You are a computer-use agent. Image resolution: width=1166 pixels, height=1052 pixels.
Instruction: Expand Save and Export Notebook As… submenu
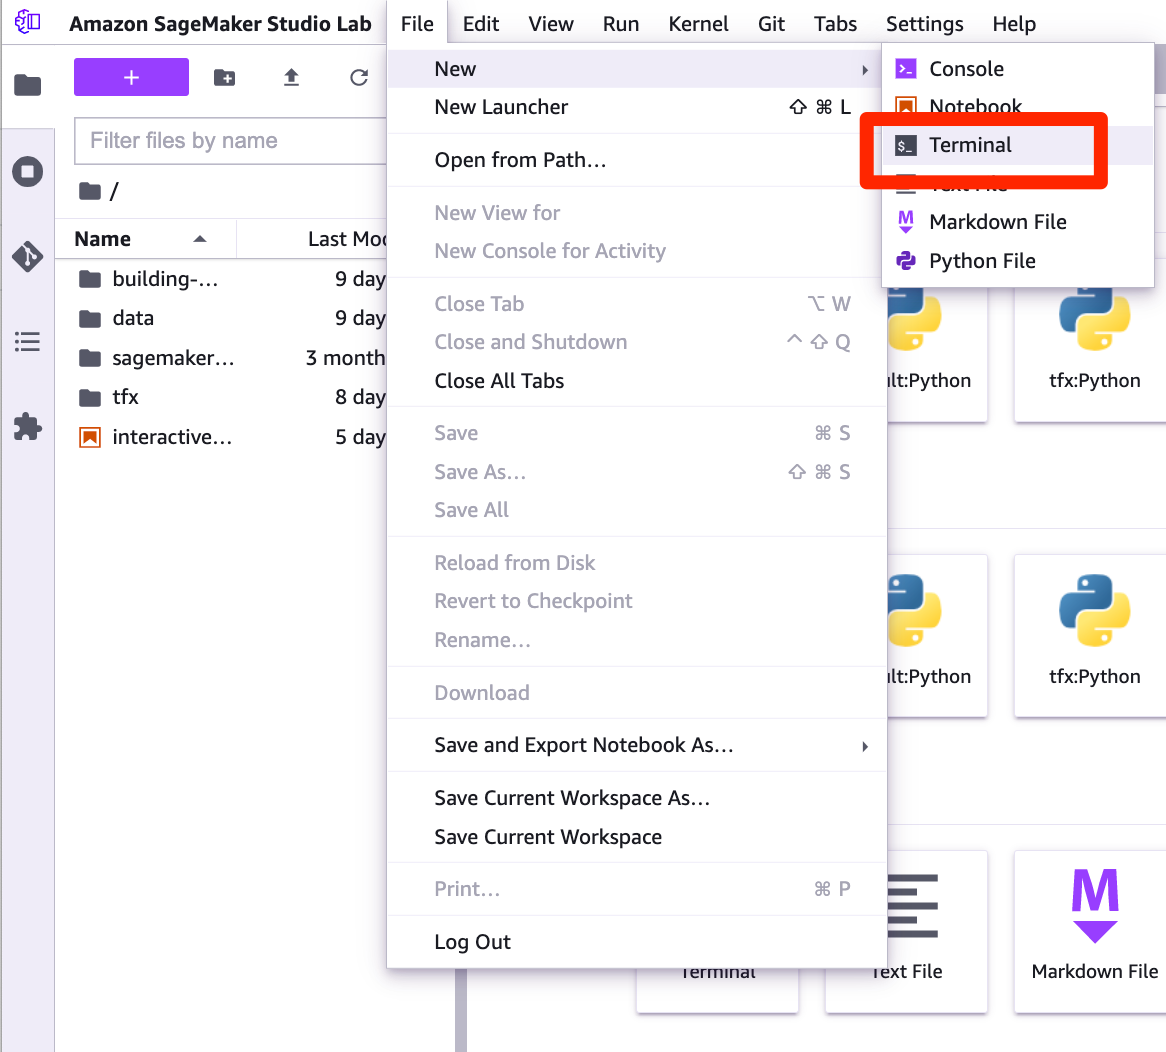click(x=637, y=745)
